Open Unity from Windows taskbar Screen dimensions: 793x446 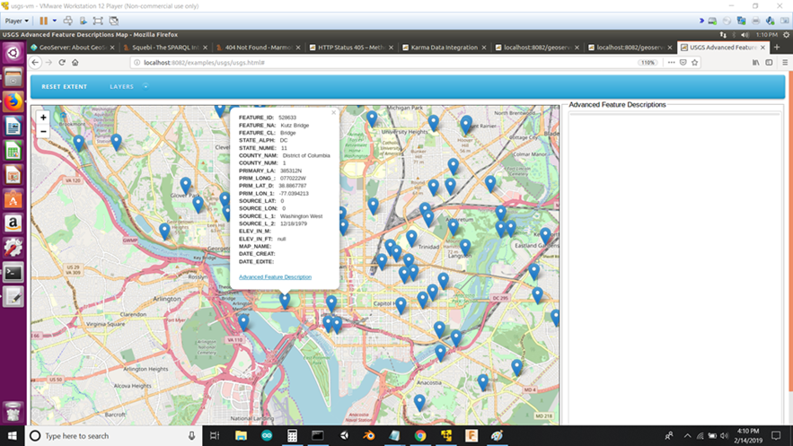(343, 435)
